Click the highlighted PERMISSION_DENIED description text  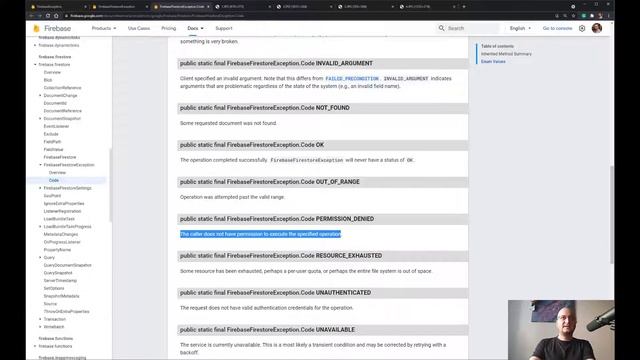[260, 234]
